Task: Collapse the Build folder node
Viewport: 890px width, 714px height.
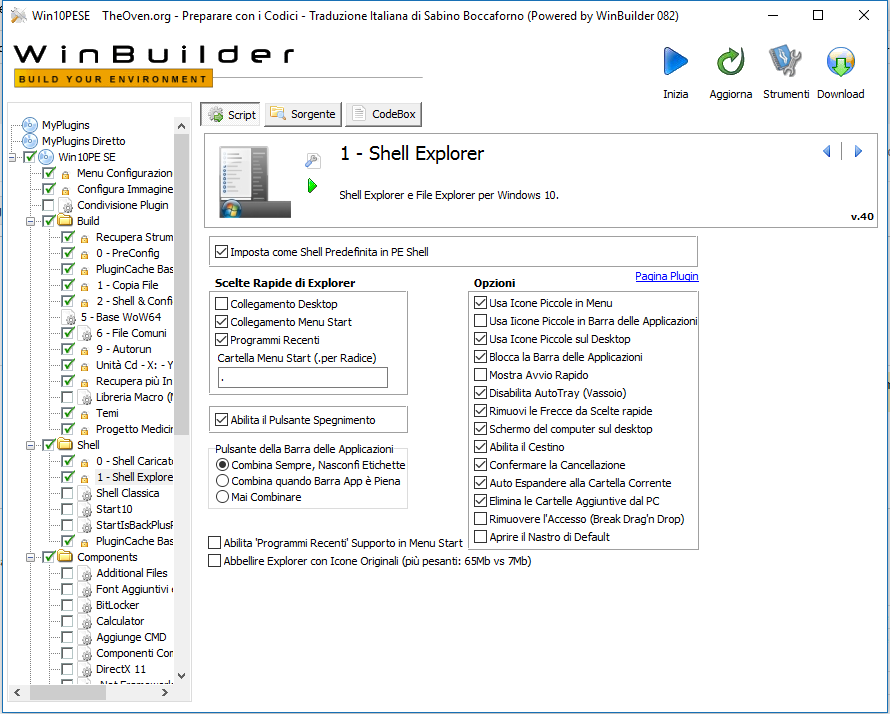Action: (x=31, y=221)
